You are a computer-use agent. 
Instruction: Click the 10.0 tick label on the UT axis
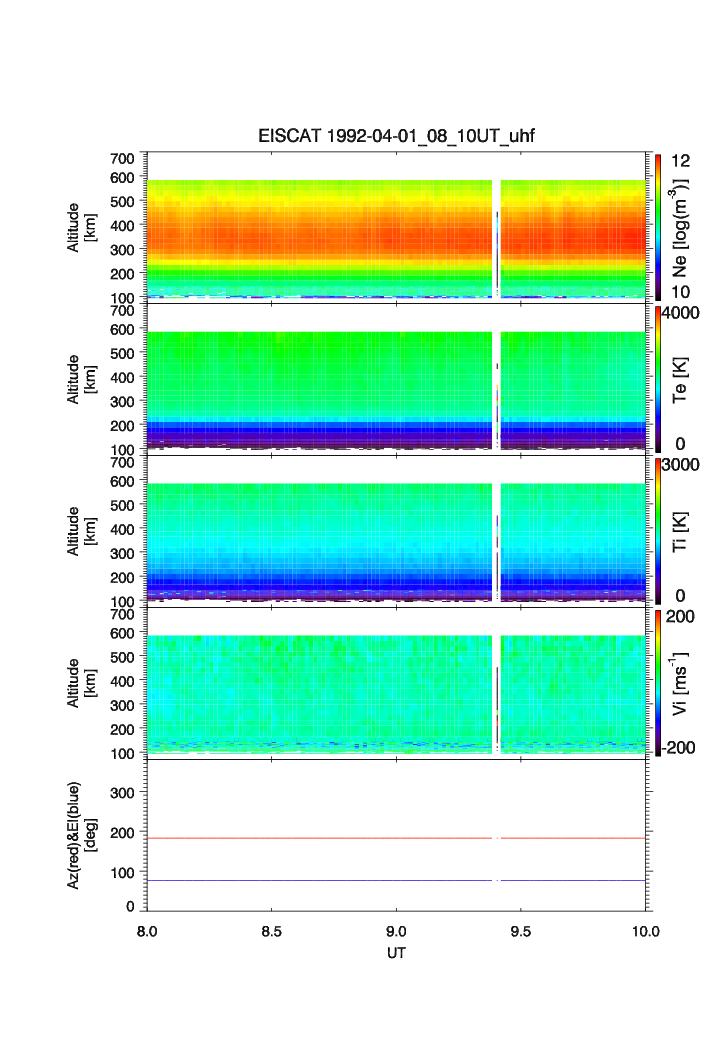click(x=646, y=931)
